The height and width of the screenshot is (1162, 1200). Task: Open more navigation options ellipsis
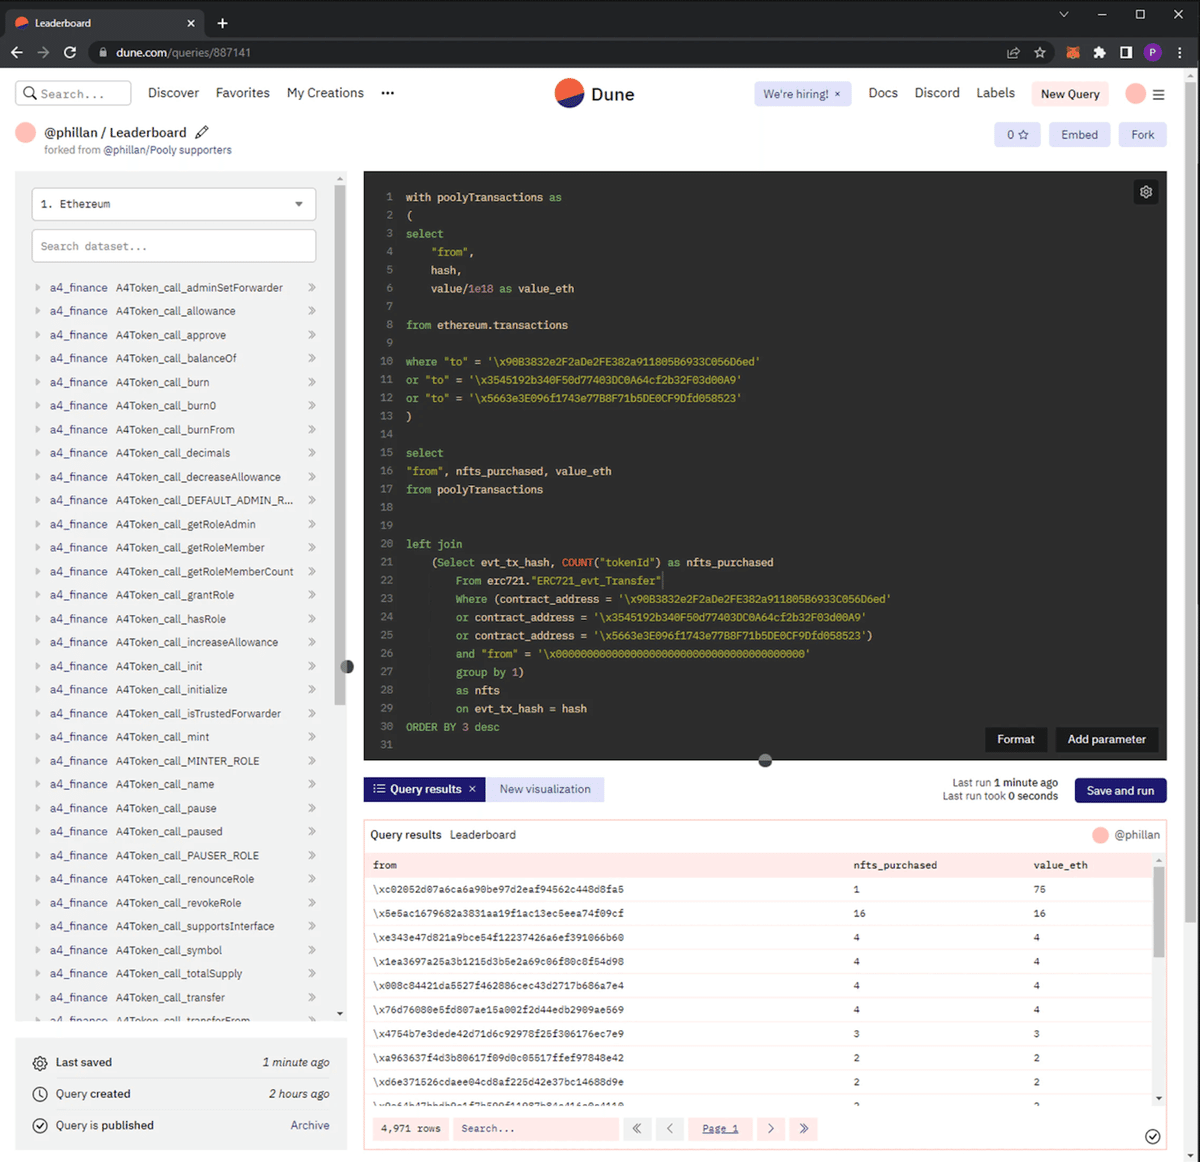point(387,93)
